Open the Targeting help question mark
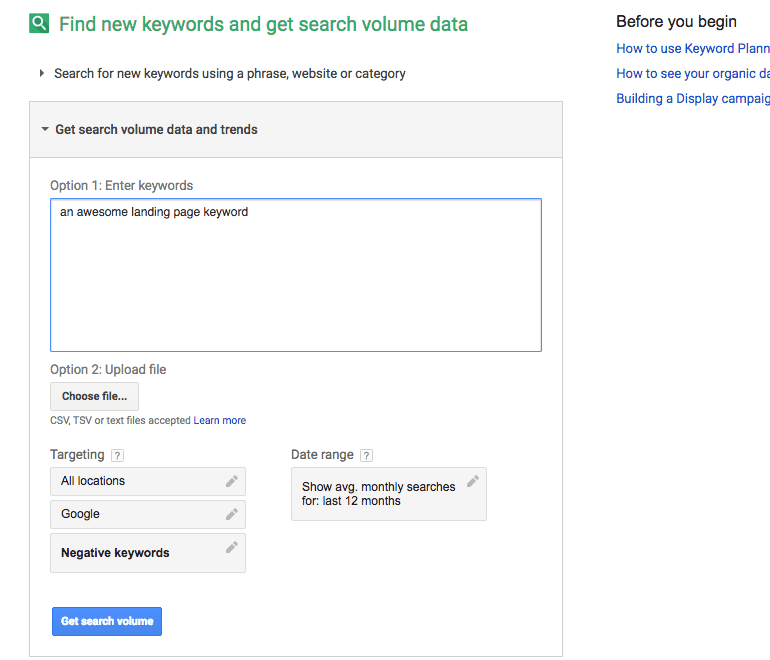Viewport: 770px width, 660px height. (118, 455)
